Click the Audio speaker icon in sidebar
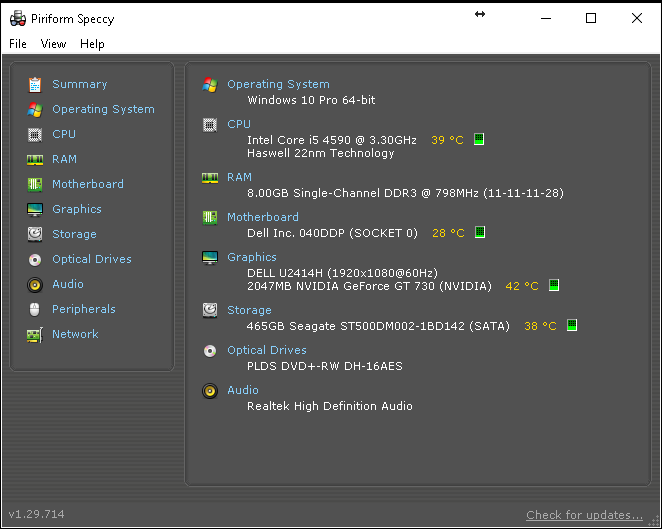 pos(35,284)
